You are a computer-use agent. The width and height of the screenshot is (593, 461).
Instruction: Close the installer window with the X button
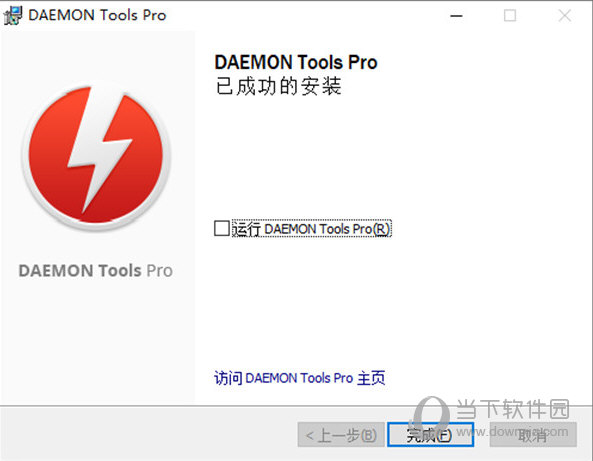pos(565,16)
